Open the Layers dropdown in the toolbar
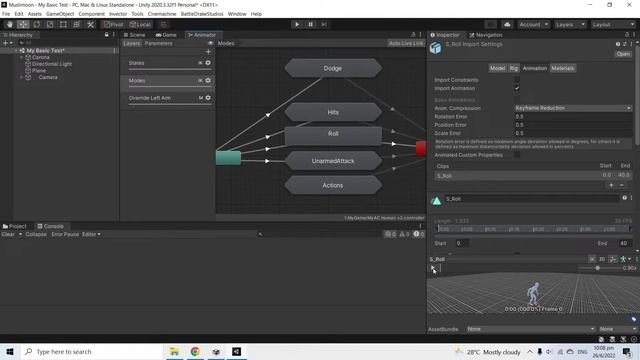 [570, 24]
